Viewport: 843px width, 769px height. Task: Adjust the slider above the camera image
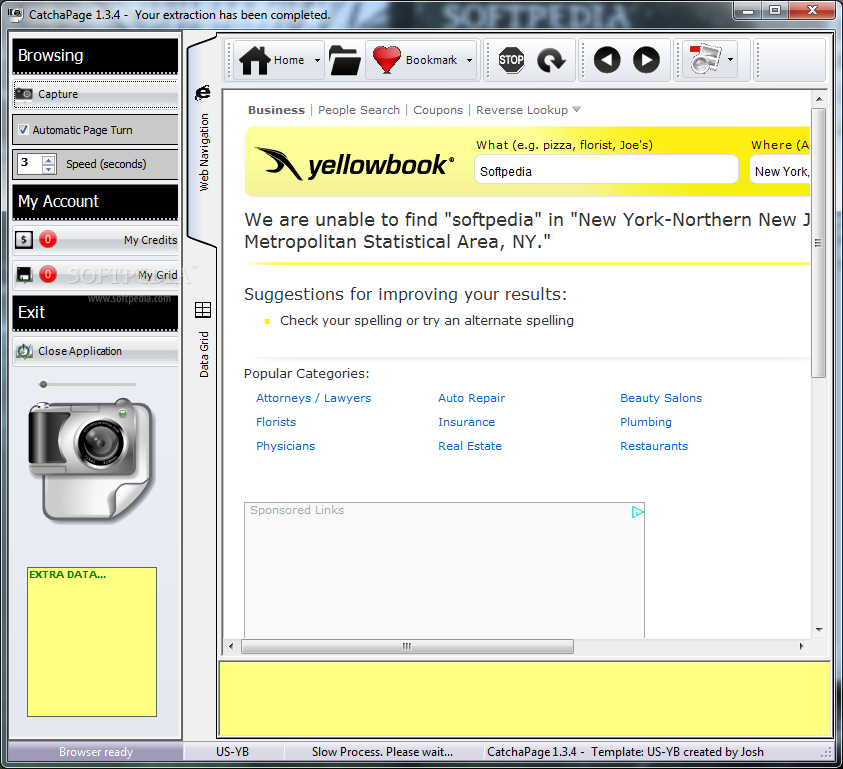pos(44,384)
